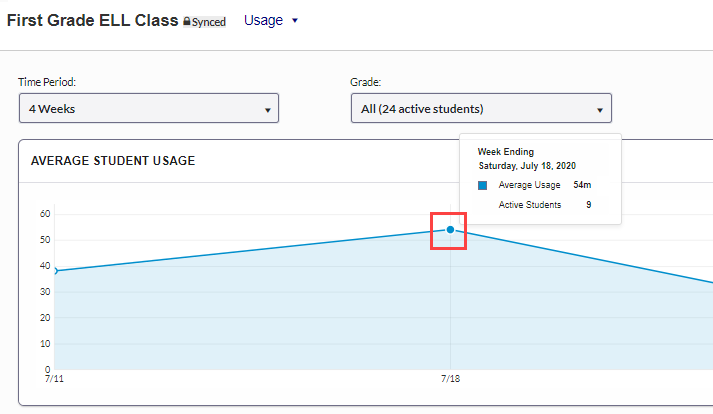Click the arrow in 4 Weeks selector
The image size is (713, 414).
click(267, 109)
